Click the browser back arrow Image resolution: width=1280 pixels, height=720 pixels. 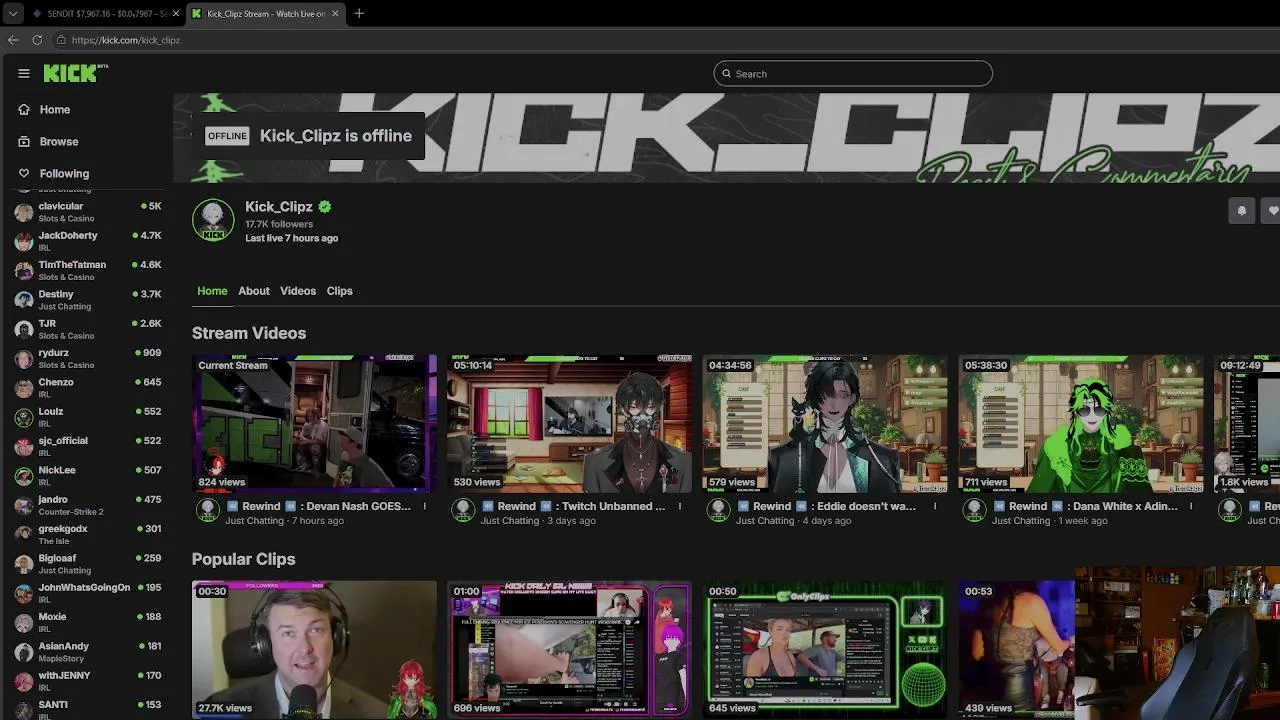pos(13,40)
